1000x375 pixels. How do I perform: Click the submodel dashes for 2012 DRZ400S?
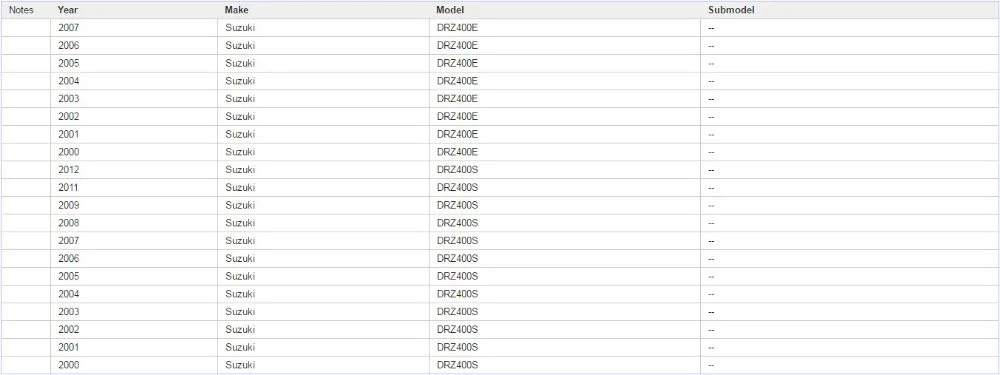pyautogui.click(x=711, y=170)
